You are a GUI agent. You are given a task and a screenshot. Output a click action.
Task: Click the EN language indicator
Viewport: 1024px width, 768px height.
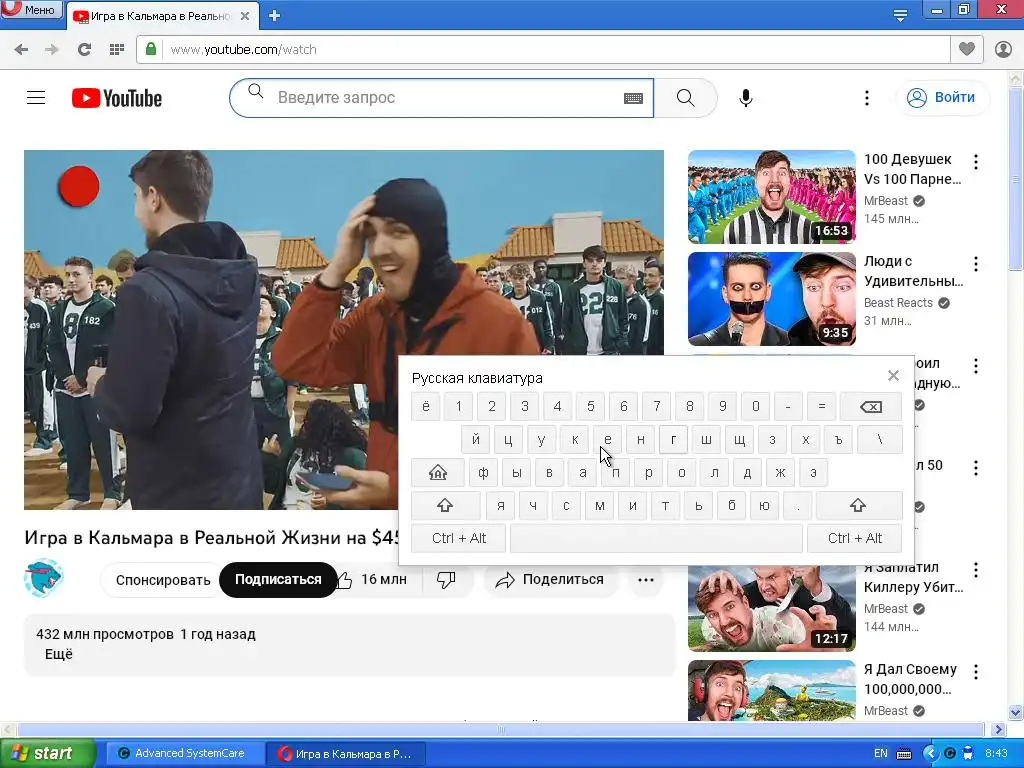tap(880, 754)
